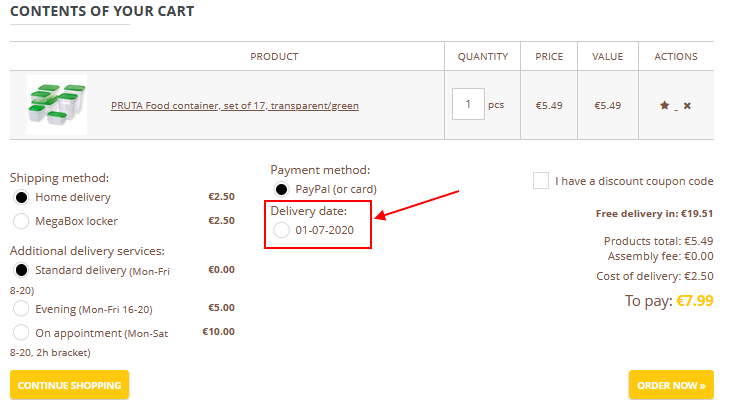Image resolution: width=730 pixels, height=419 pixels.
Task: Open the PRUTA Food container product link
Action: 234,105
